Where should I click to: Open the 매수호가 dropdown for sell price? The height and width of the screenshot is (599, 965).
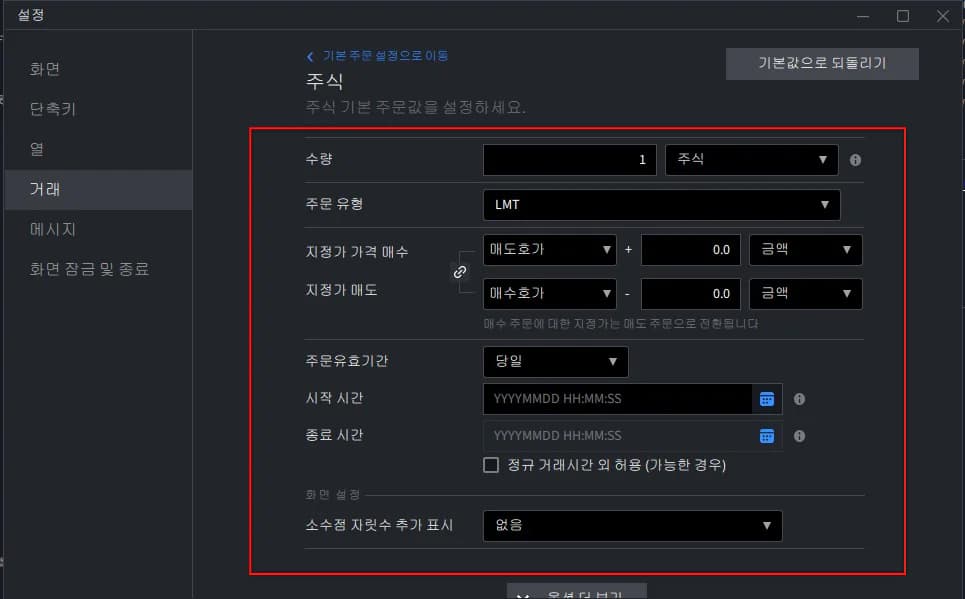(550, 294)
